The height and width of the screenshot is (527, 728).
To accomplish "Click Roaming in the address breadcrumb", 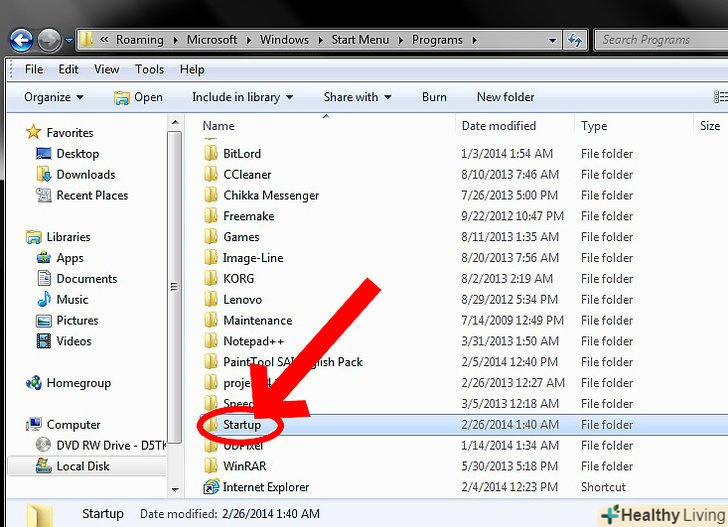I will pyautogui.click(x=139, y=40).
